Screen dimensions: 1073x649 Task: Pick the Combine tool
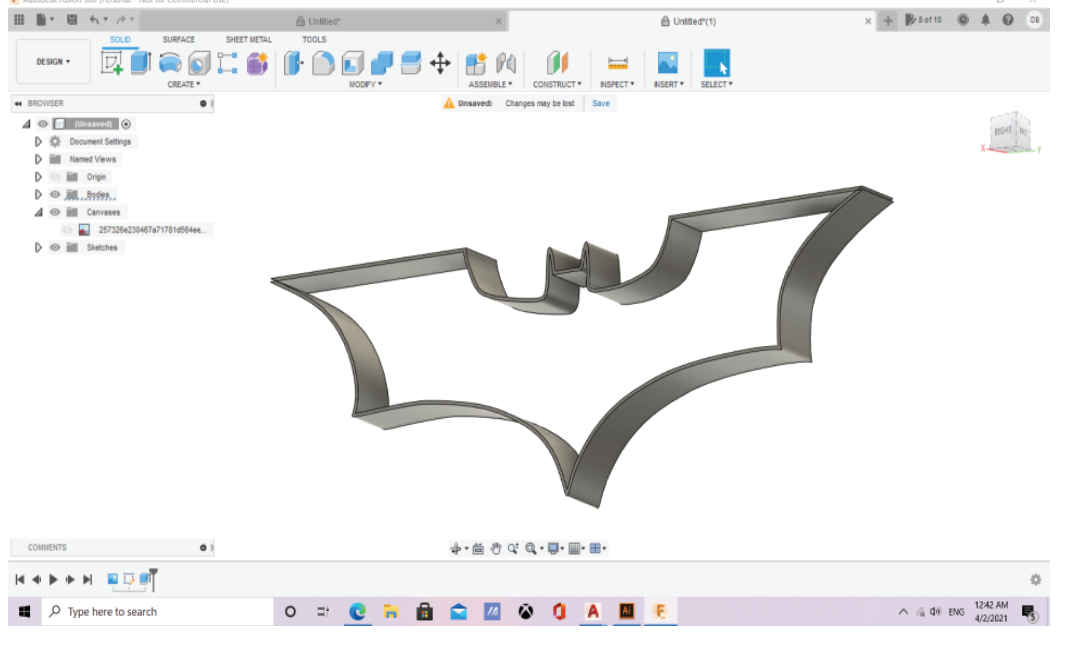coord(382,63)
